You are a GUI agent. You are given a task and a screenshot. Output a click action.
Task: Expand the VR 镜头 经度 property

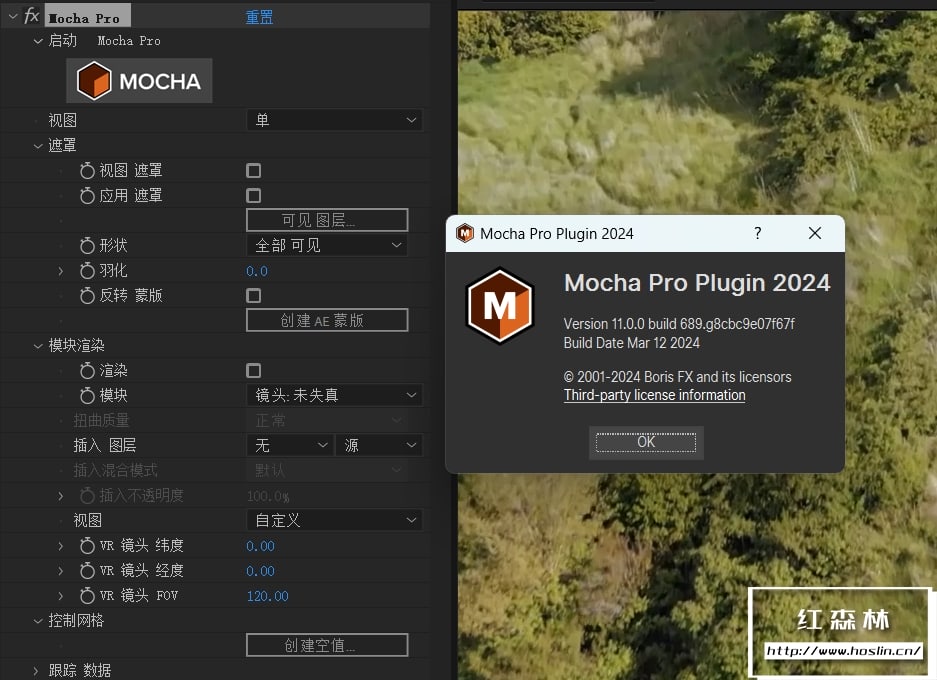pos(60,571)
